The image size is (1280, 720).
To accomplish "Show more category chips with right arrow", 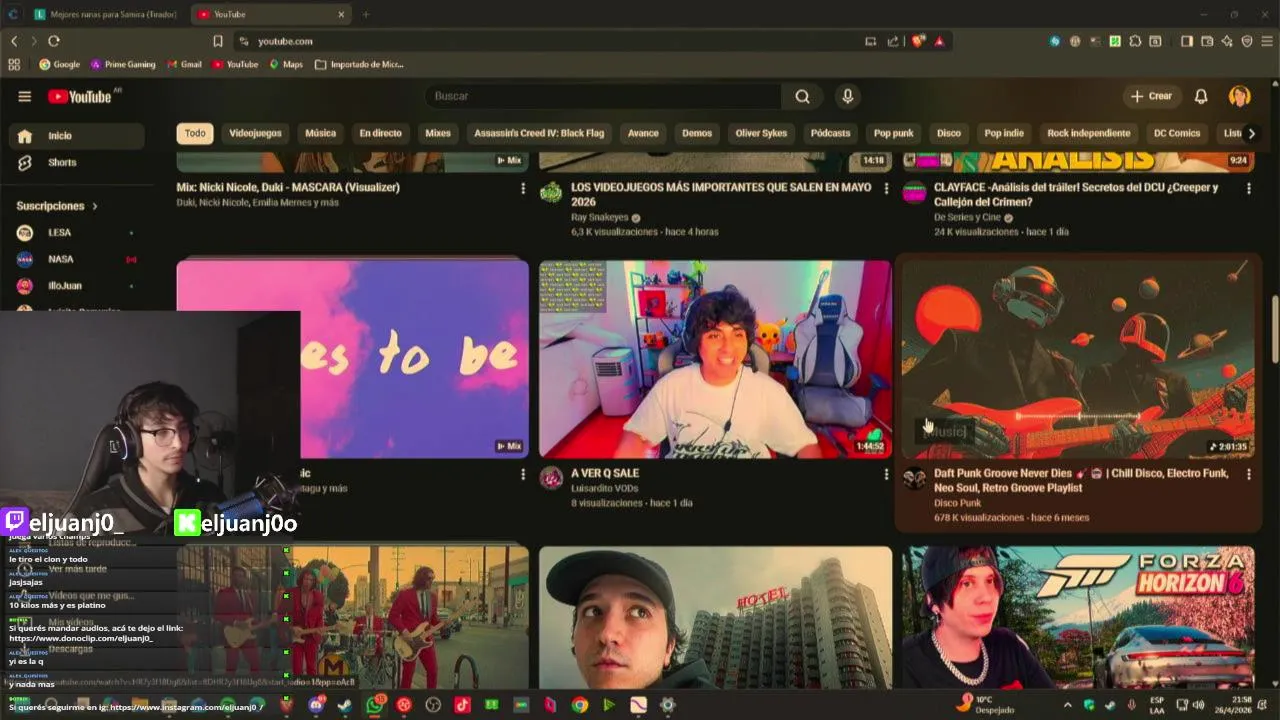I will point(1251,133).
